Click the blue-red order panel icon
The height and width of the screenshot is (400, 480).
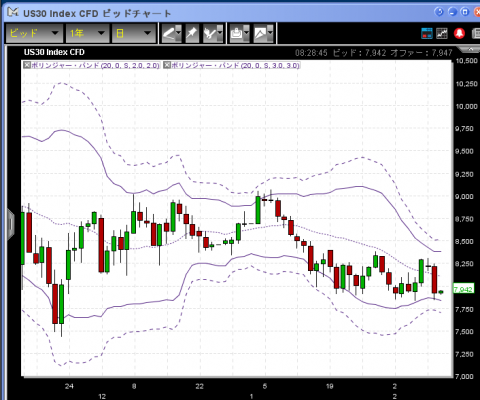point(427,33)
